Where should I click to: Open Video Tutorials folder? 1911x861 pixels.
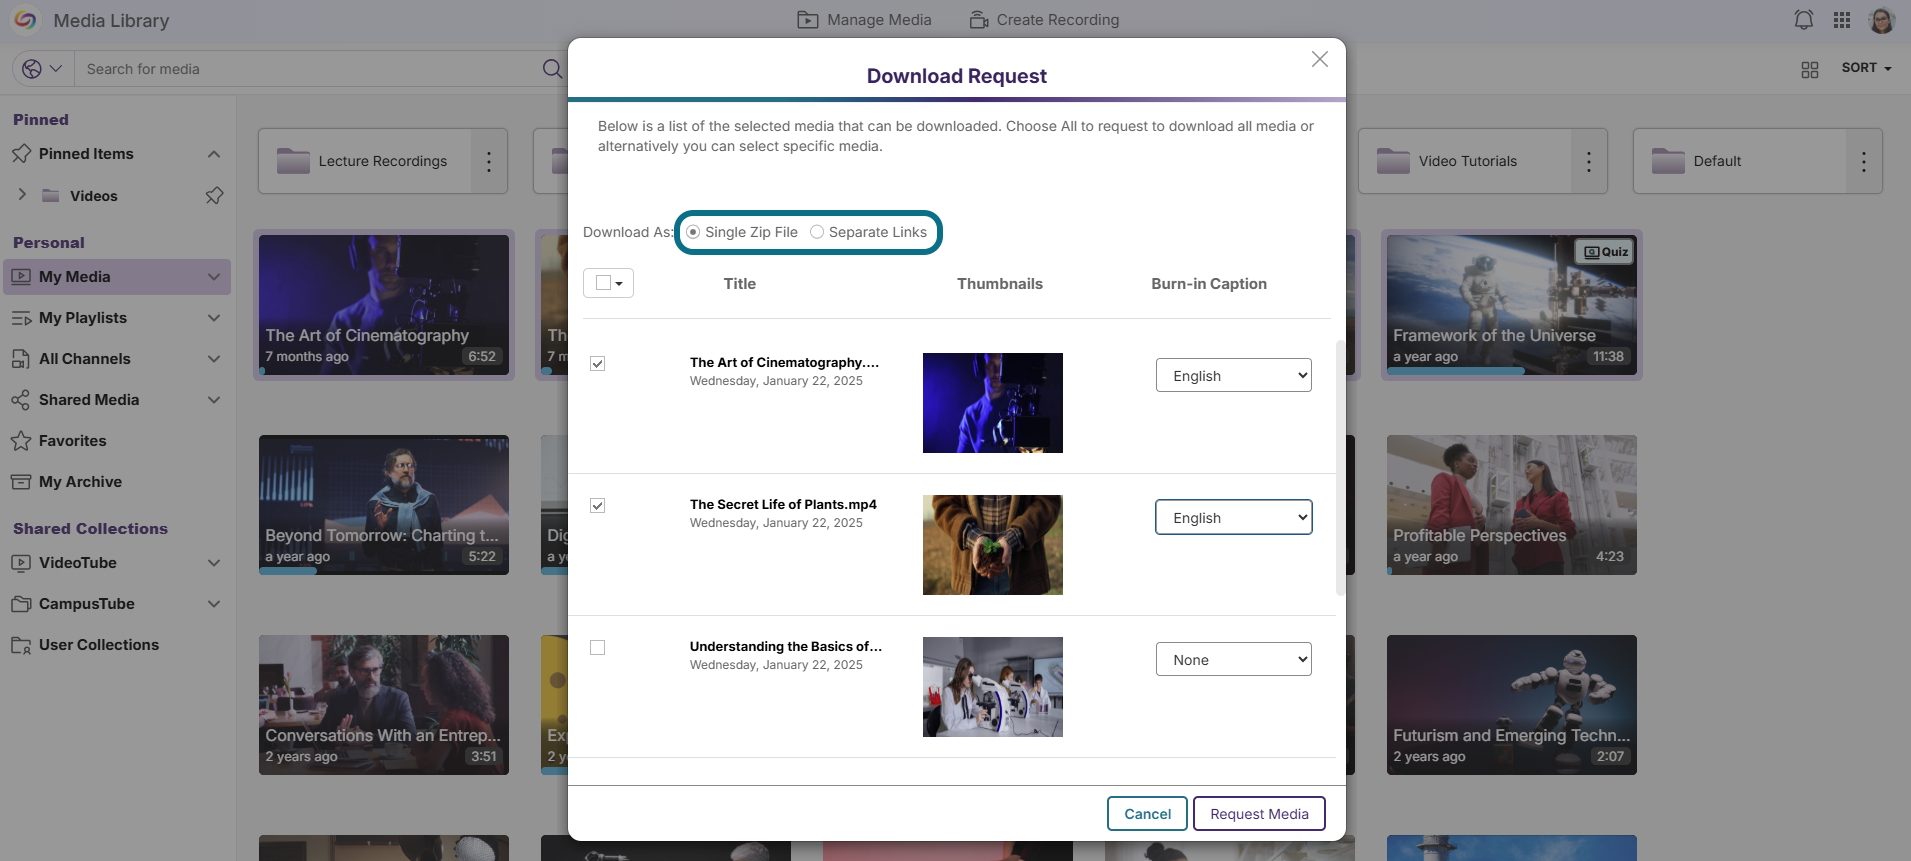(1465, 161)
